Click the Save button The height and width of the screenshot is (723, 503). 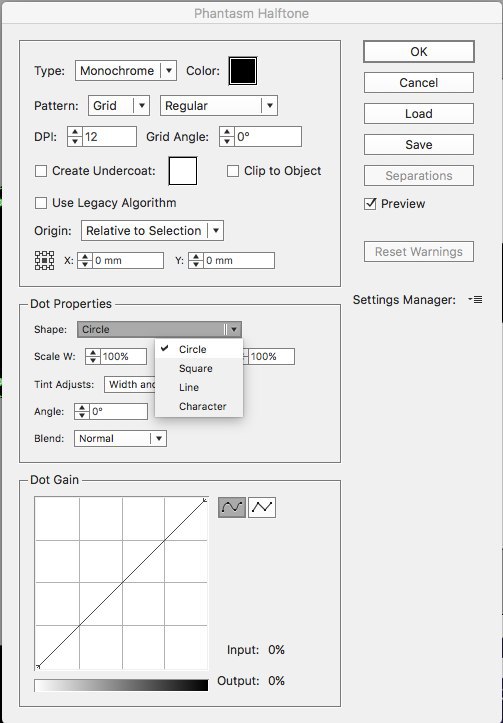click(419, 144)
